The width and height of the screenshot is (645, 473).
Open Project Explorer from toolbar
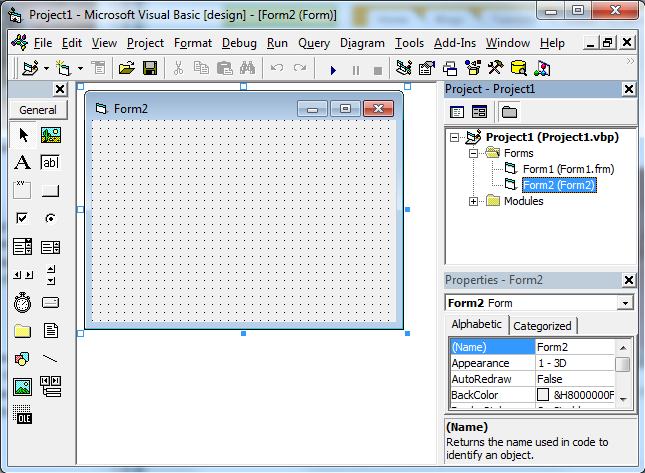coord(404,68)
